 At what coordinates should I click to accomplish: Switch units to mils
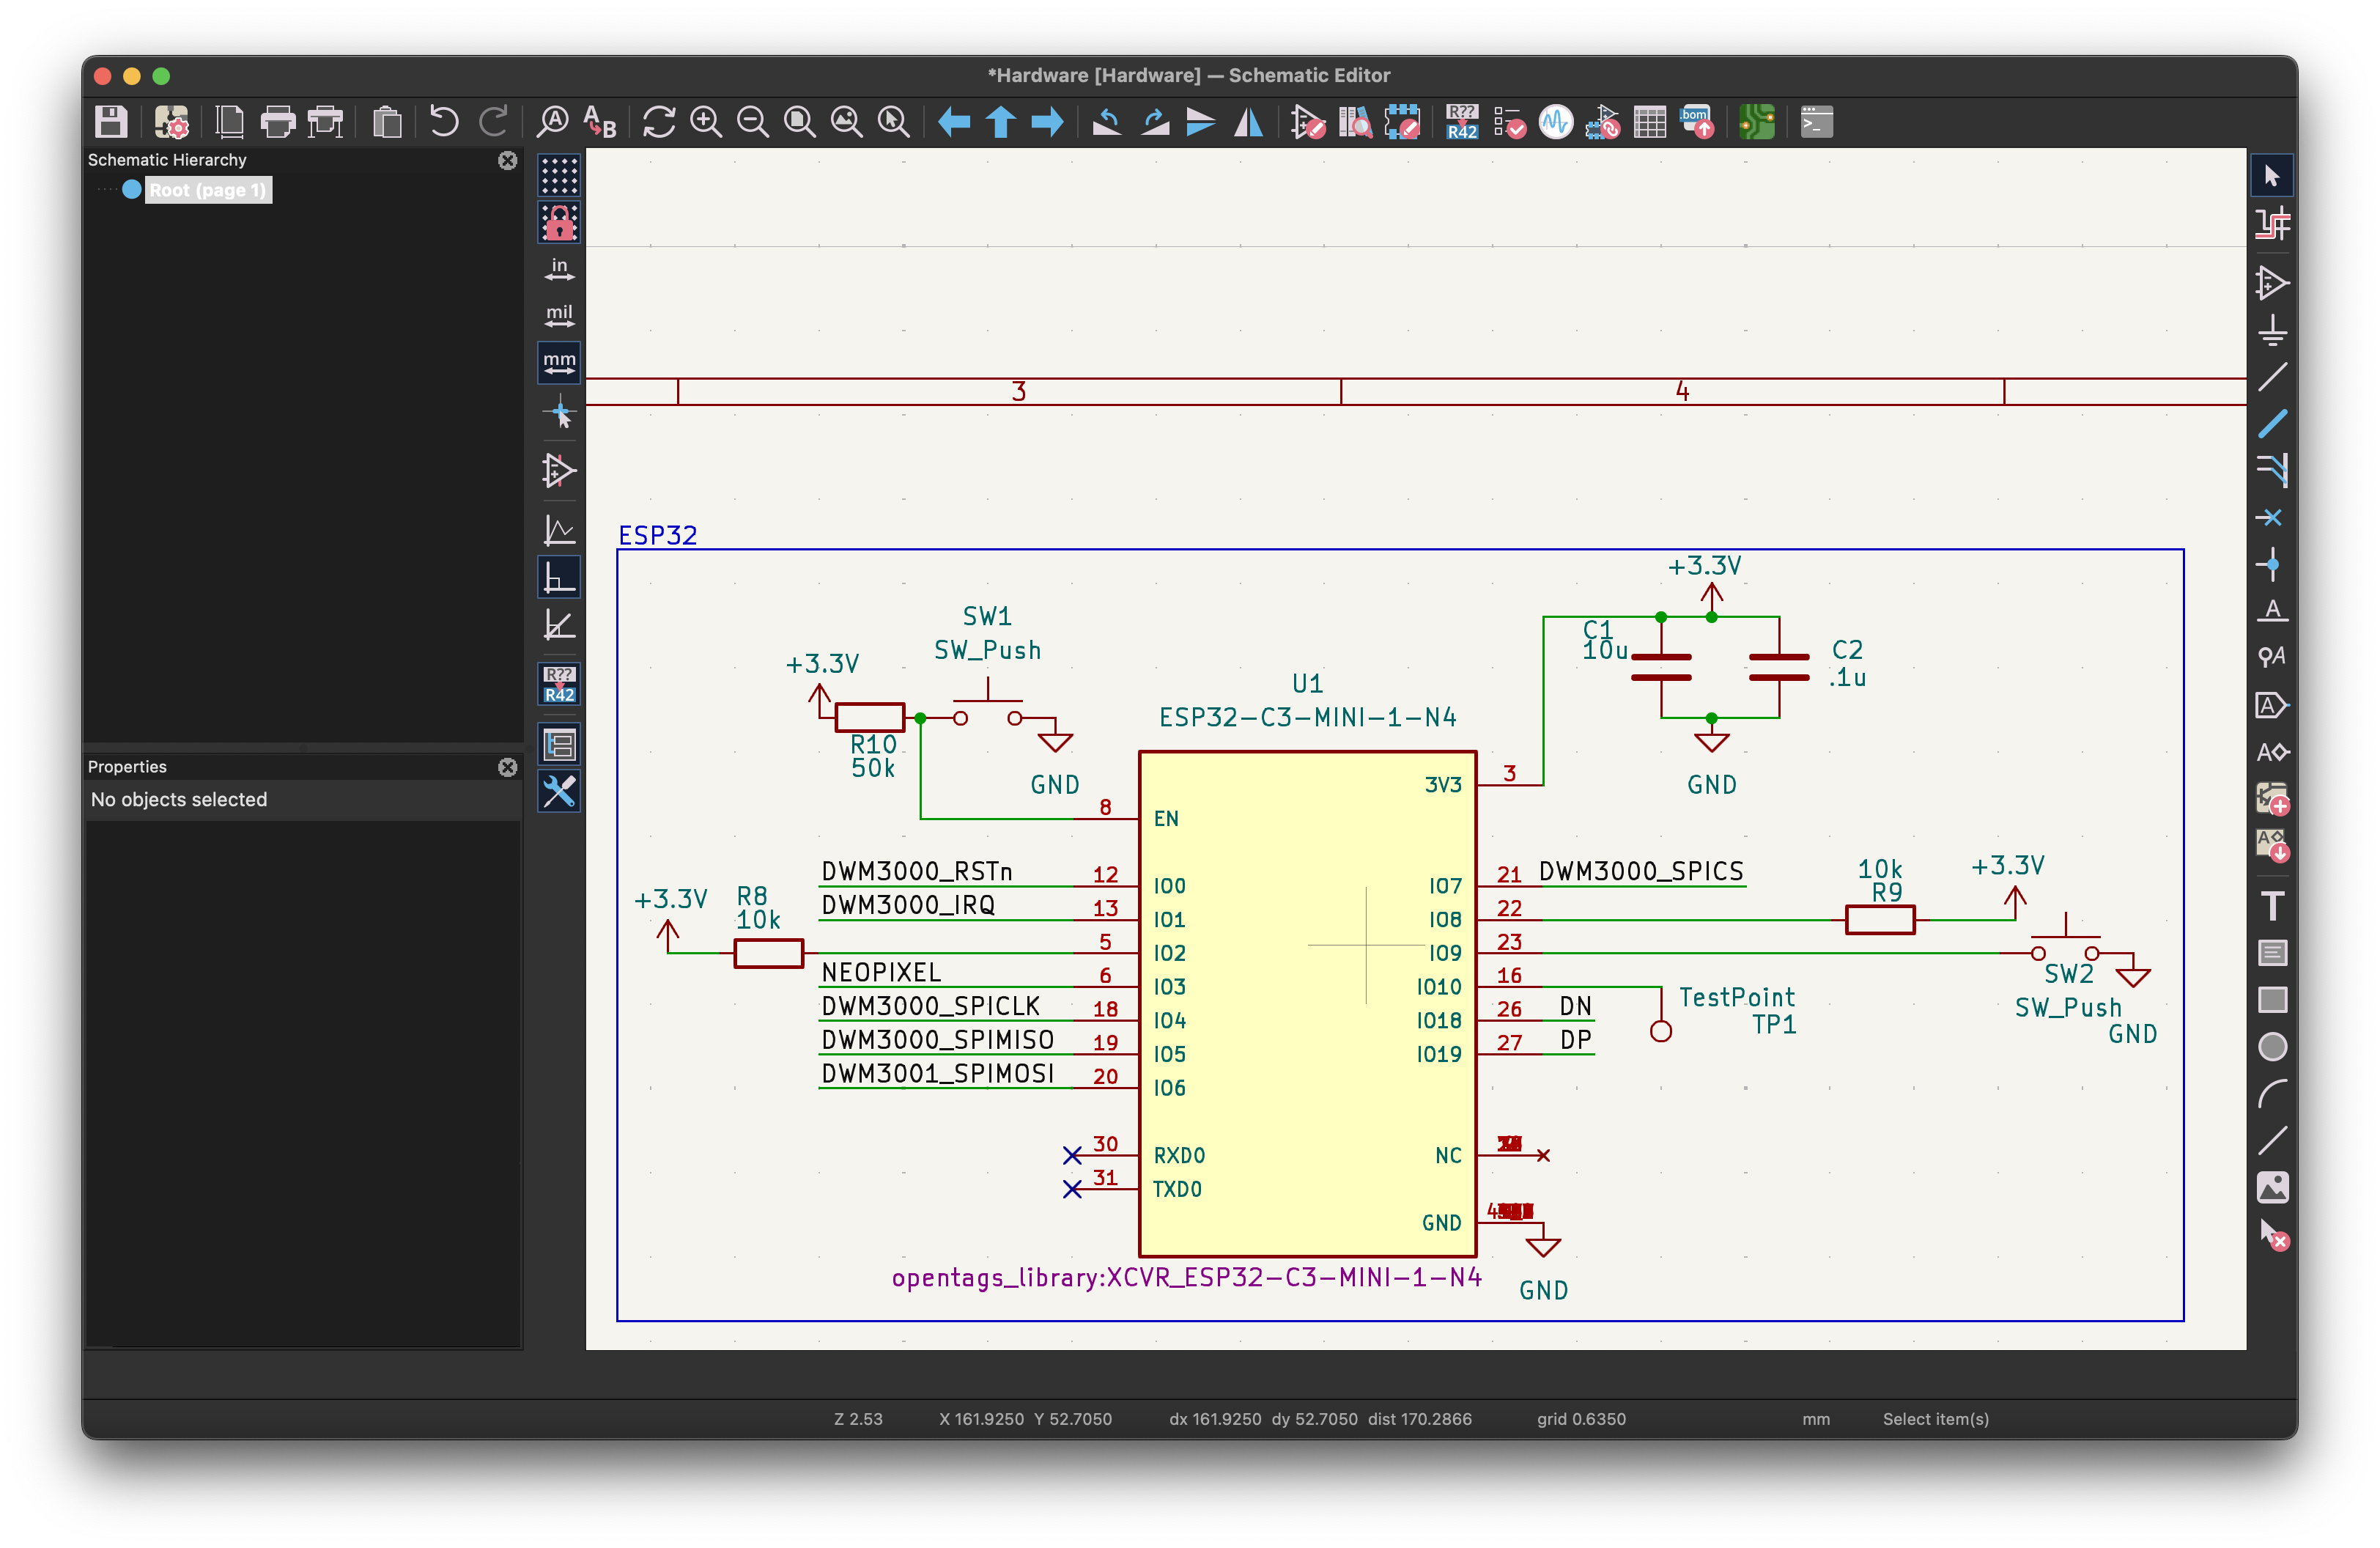[559, 316]
